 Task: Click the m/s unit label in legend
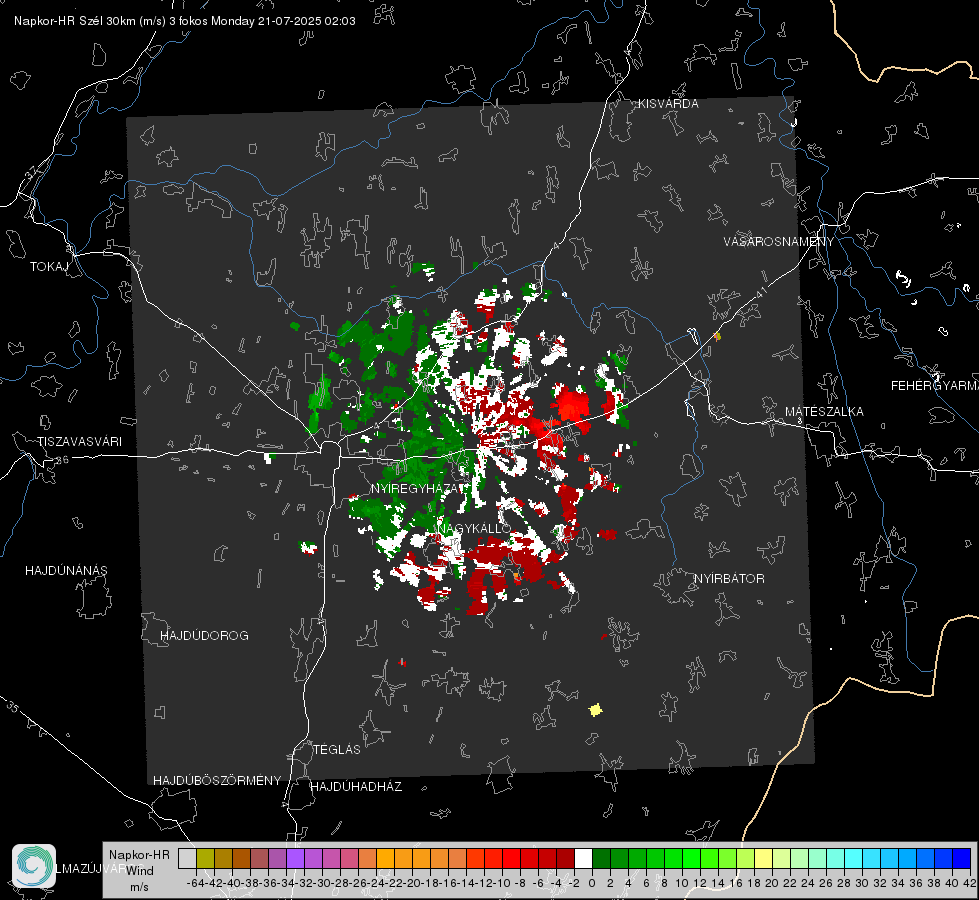coord(139,887)
